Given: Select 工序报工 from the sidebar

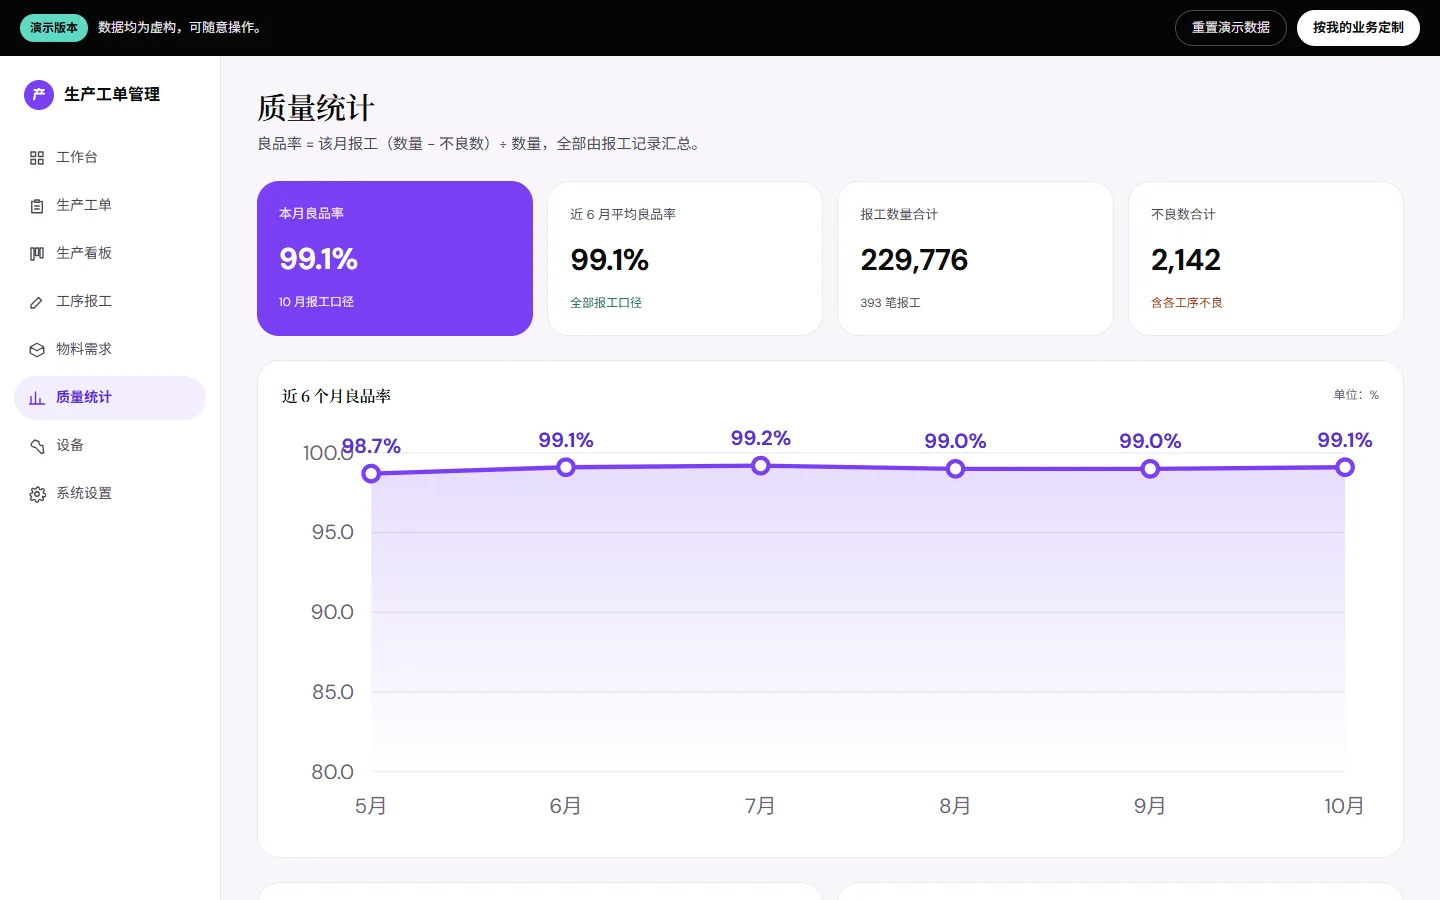Looking at the screenshot, I should coord(110,302).
